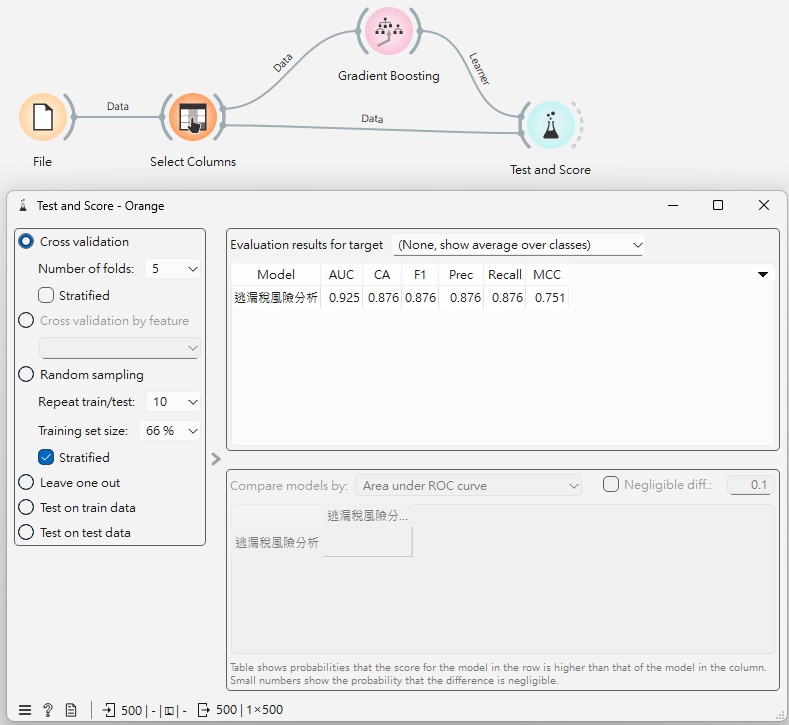Select the Gradient Boosting widget node
789x725 pixels.
coord(388,33)
